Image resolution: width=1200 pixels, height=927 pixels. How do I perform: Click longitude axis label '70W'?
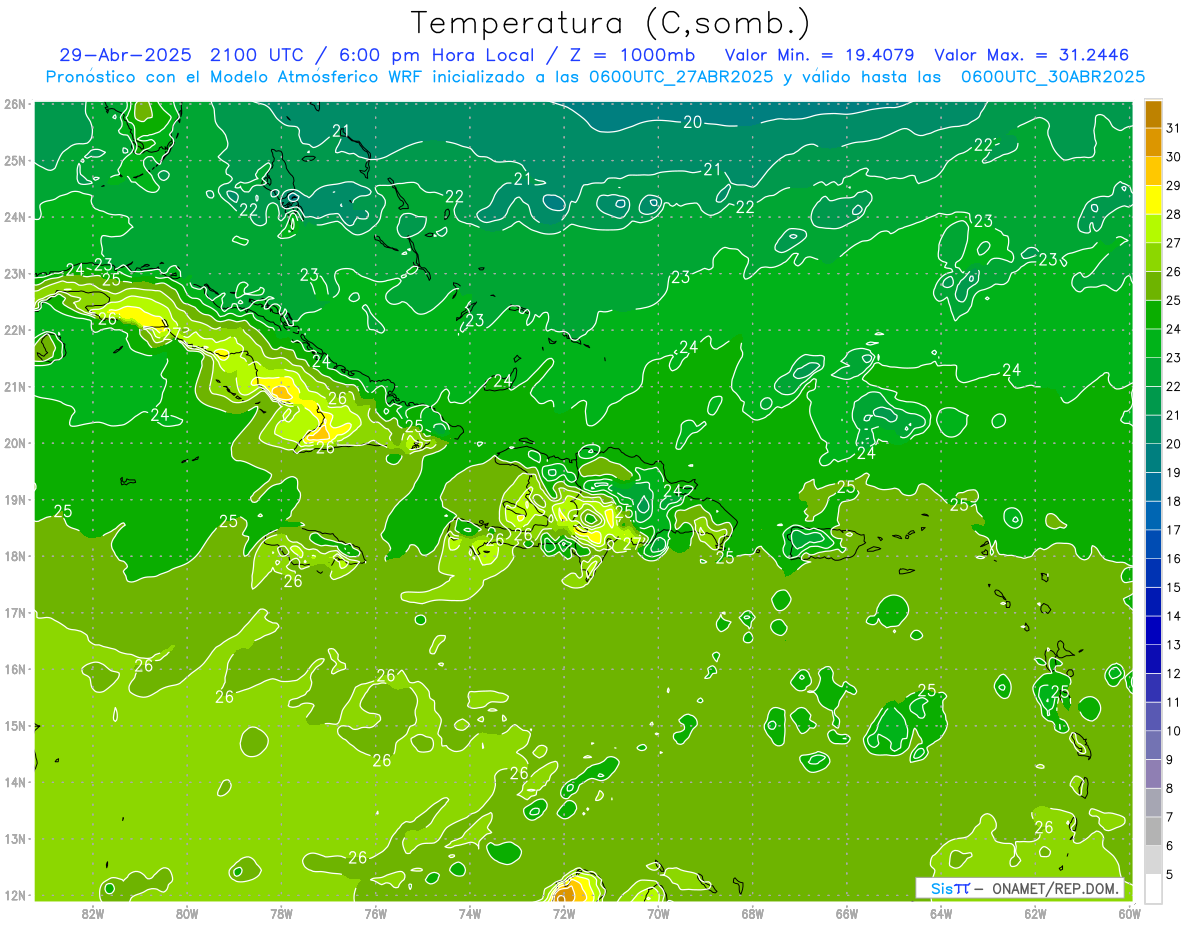(x=657, y=912)
